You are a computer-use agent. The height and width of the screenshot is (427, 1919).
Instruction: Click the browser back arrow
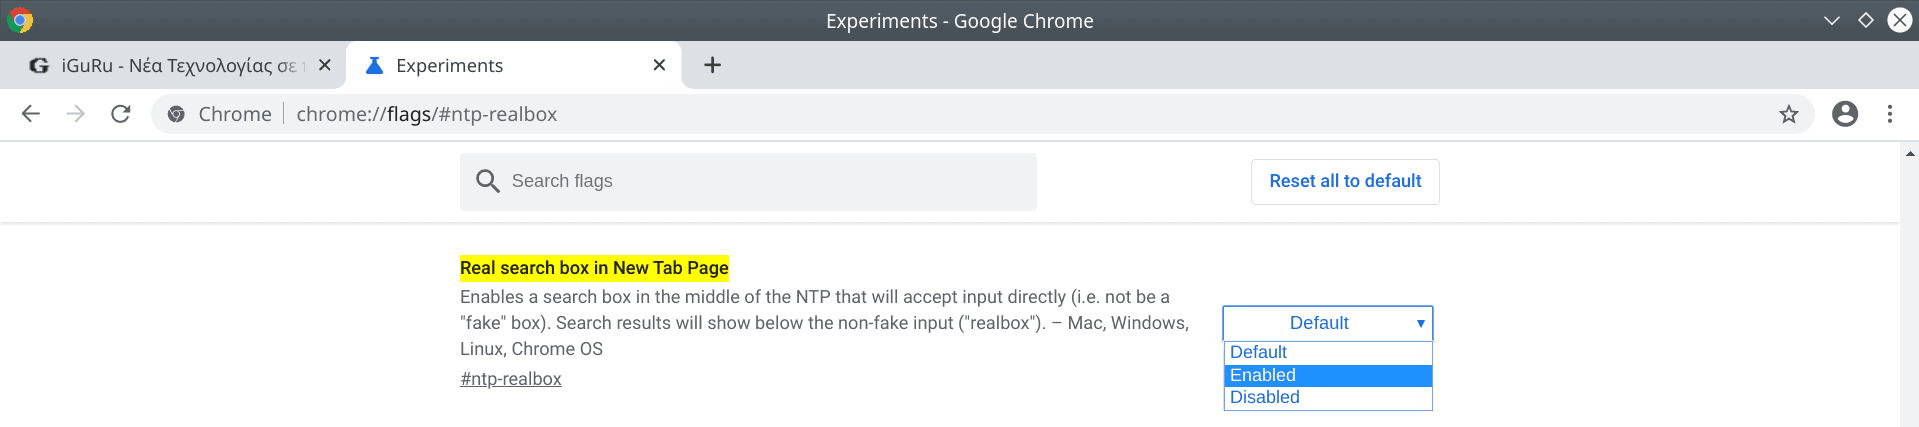(31, 114)
